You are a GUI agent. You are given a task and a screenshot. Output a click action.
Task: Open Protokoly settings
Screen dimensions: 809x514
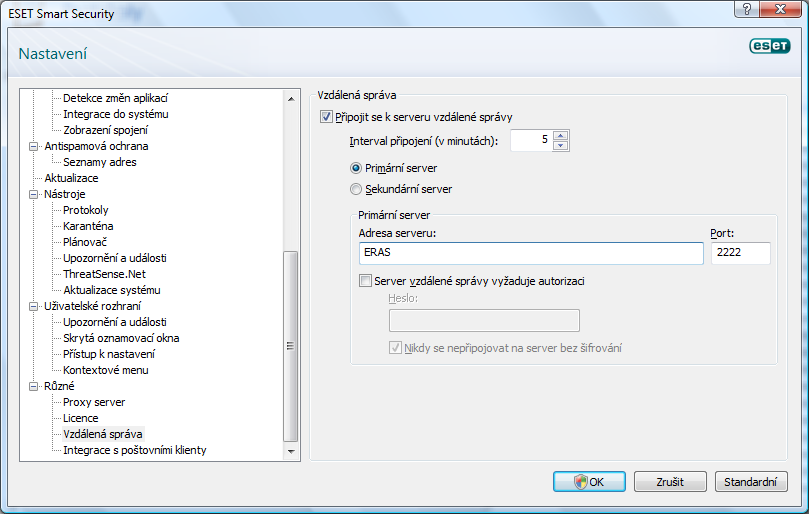[x=86, y=210]
